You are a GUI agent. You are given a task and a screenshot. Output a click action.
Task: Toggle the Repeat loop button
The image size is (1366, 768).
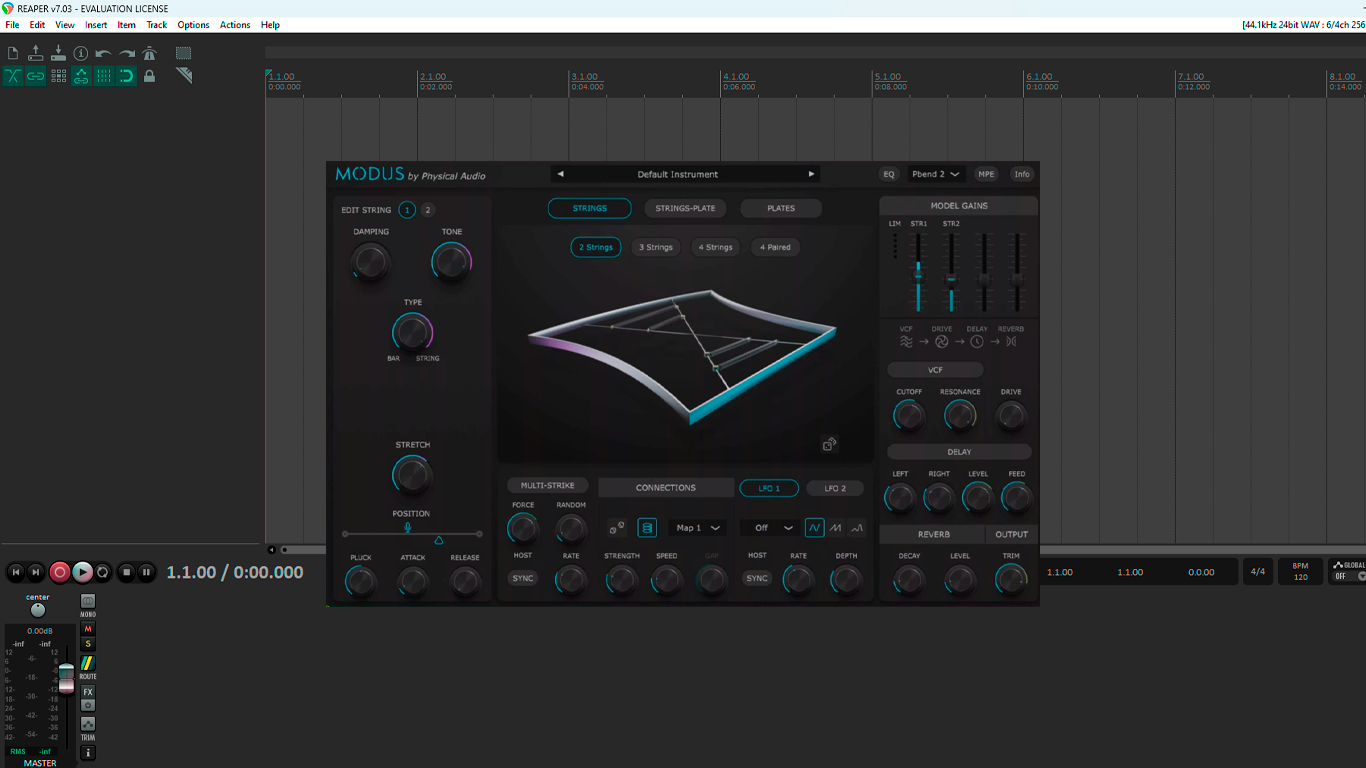[103, 572]
